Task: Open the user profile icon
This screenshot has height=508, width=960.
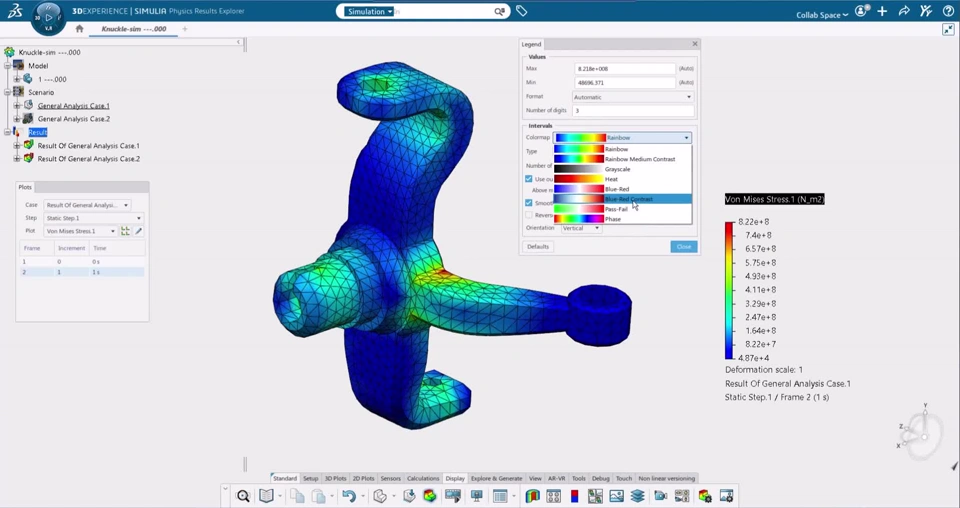Action: click(861, 11)
